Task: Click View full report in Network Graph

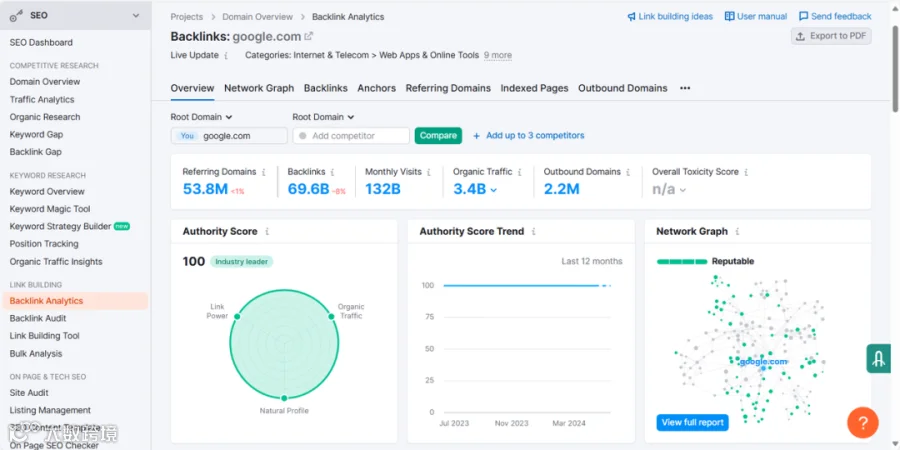Action: tap(692, 422)
